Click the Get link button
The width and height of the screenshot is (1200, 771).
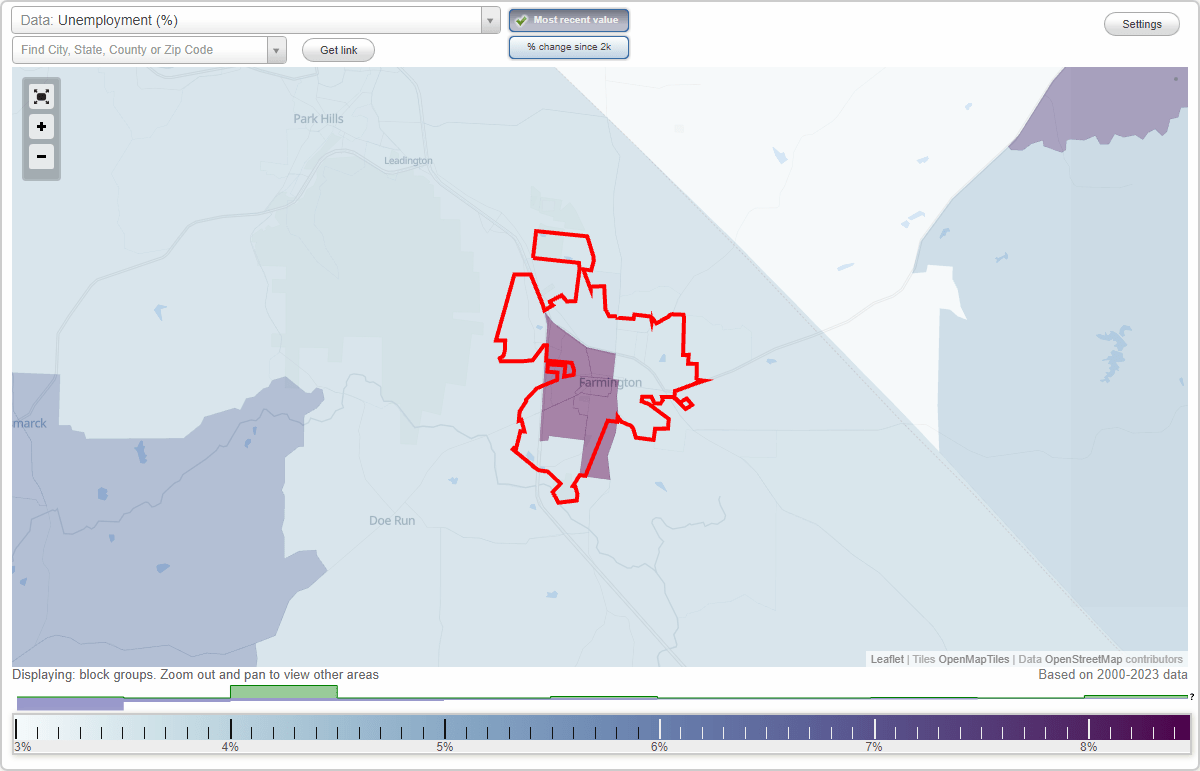pos(338,50)
